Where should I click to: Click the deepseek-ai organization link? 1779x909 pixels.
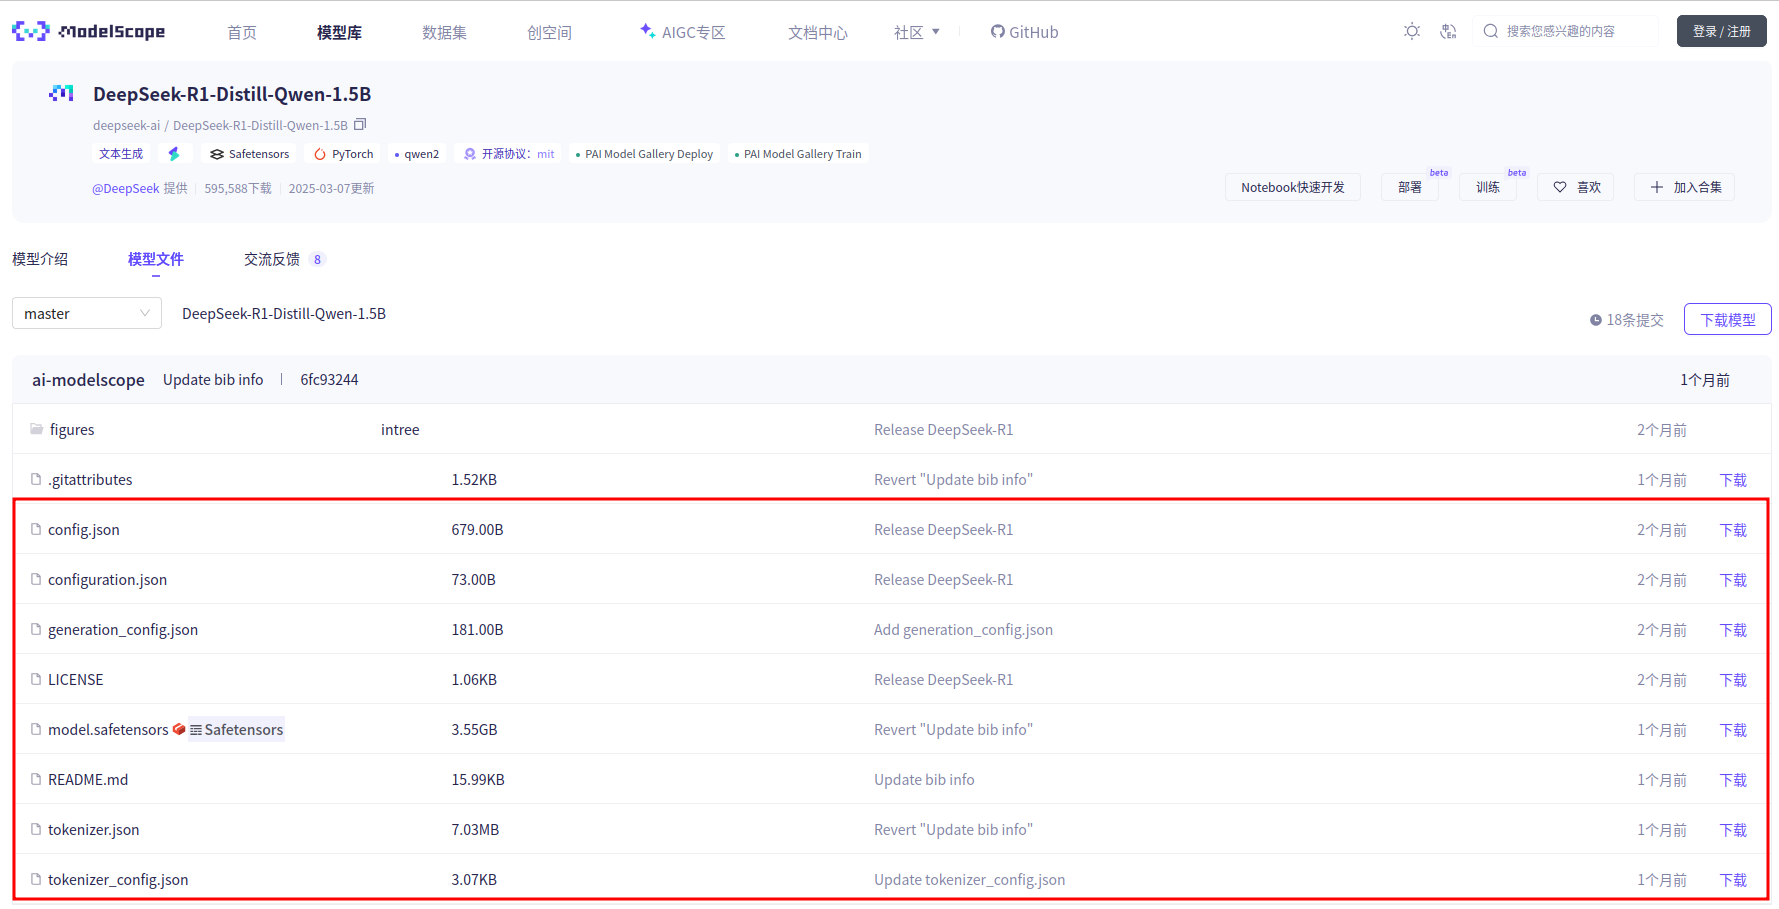point(126,125)
